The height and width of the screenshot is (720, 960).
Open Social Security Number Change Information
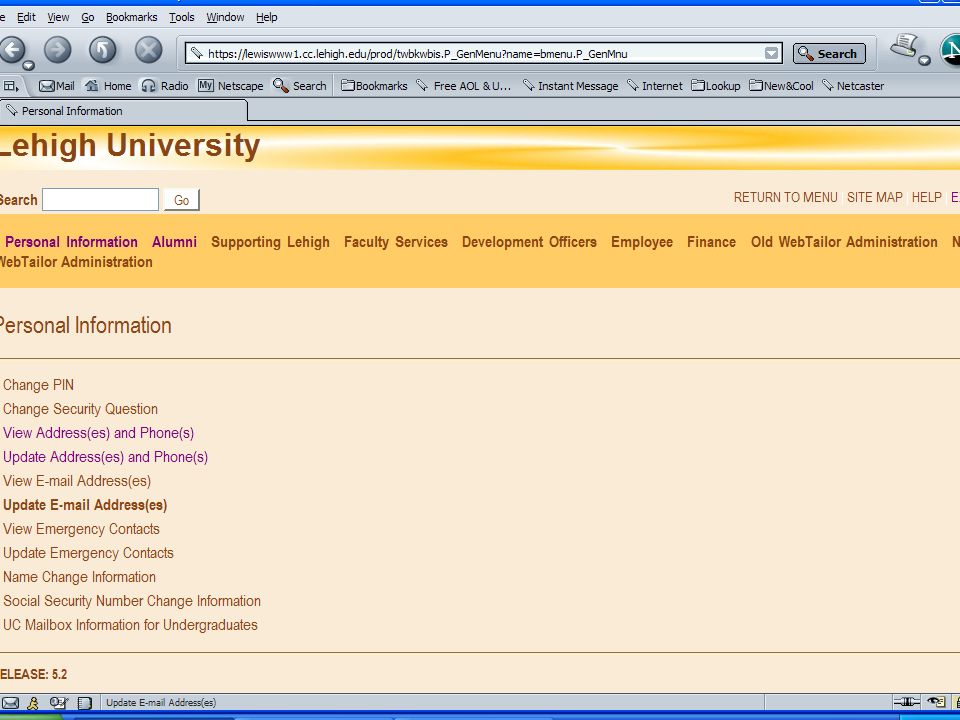click(x=132, y=601)
